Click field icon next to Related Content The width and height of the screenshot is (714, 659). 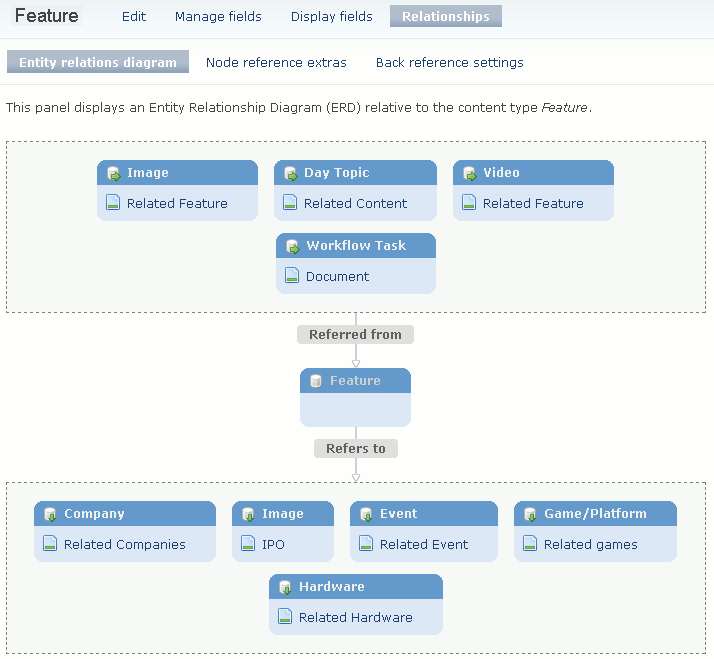pyautogui.click(x=290, y=202)
